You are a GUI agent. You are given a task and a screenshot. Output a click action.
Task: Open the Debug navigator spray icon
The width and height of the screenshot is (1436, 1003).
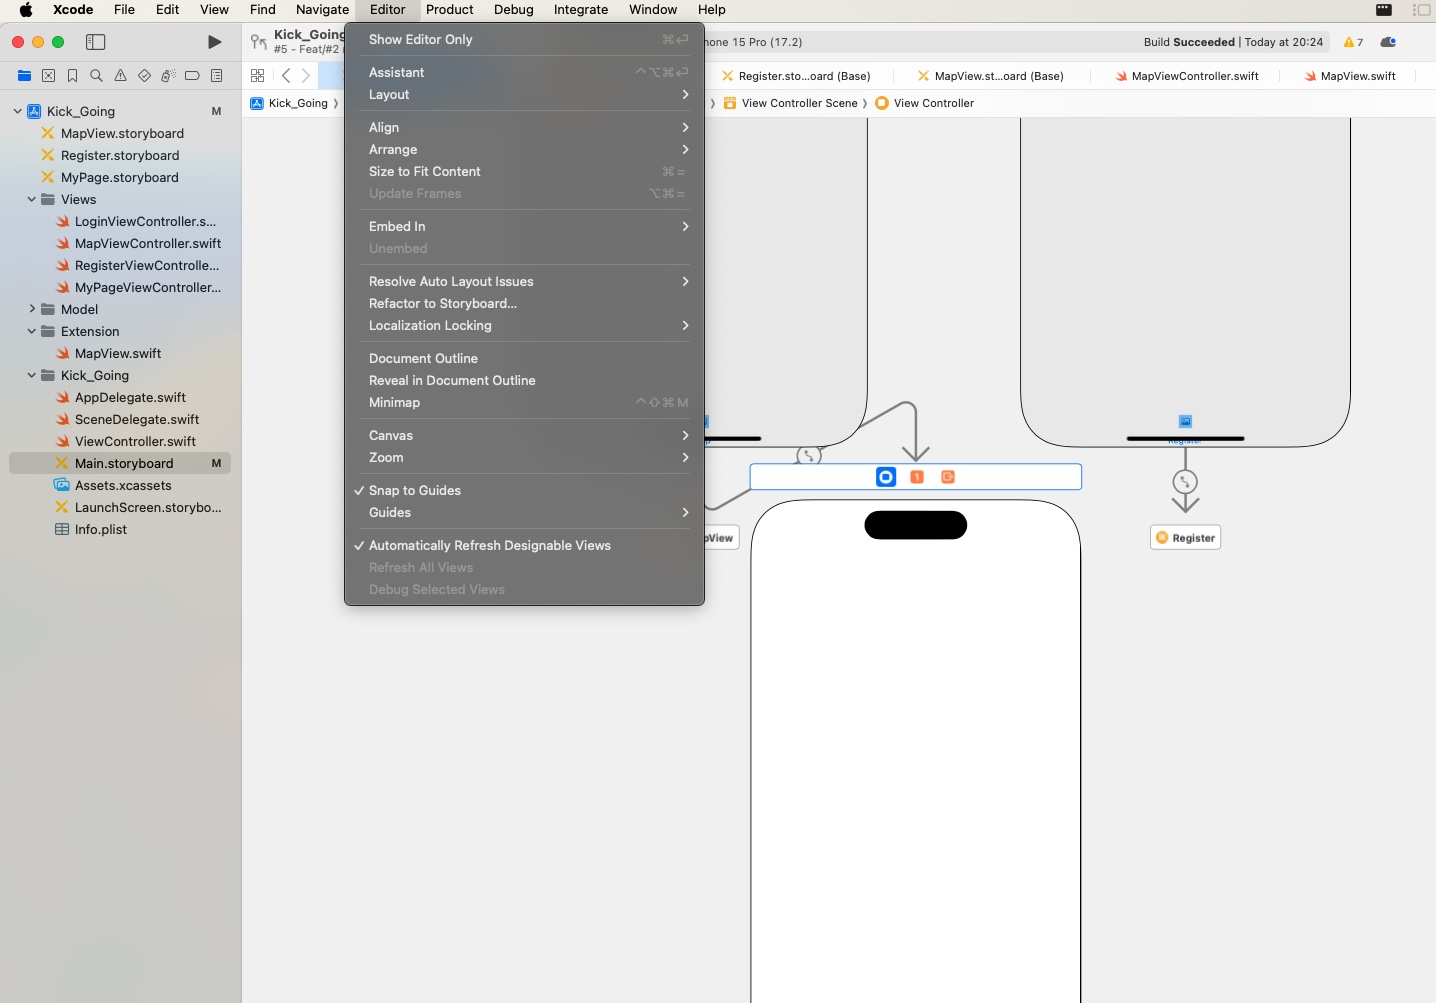(168, 76)
